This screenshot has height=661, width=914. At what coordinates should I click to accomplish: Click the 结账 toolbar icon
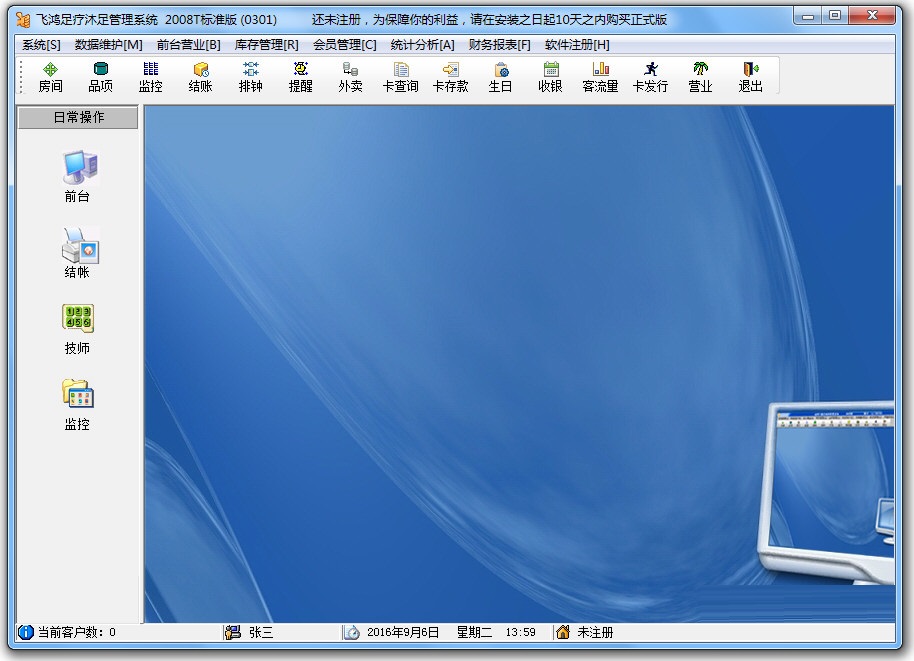pyautogui.click(x=201, y=77)
